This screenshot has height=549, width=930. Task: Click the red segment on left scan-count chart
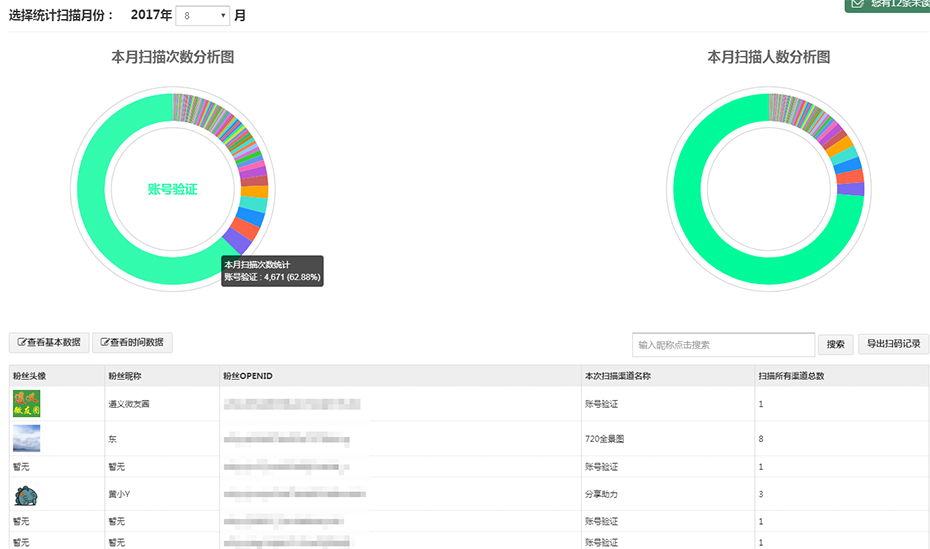pos(247,228)
